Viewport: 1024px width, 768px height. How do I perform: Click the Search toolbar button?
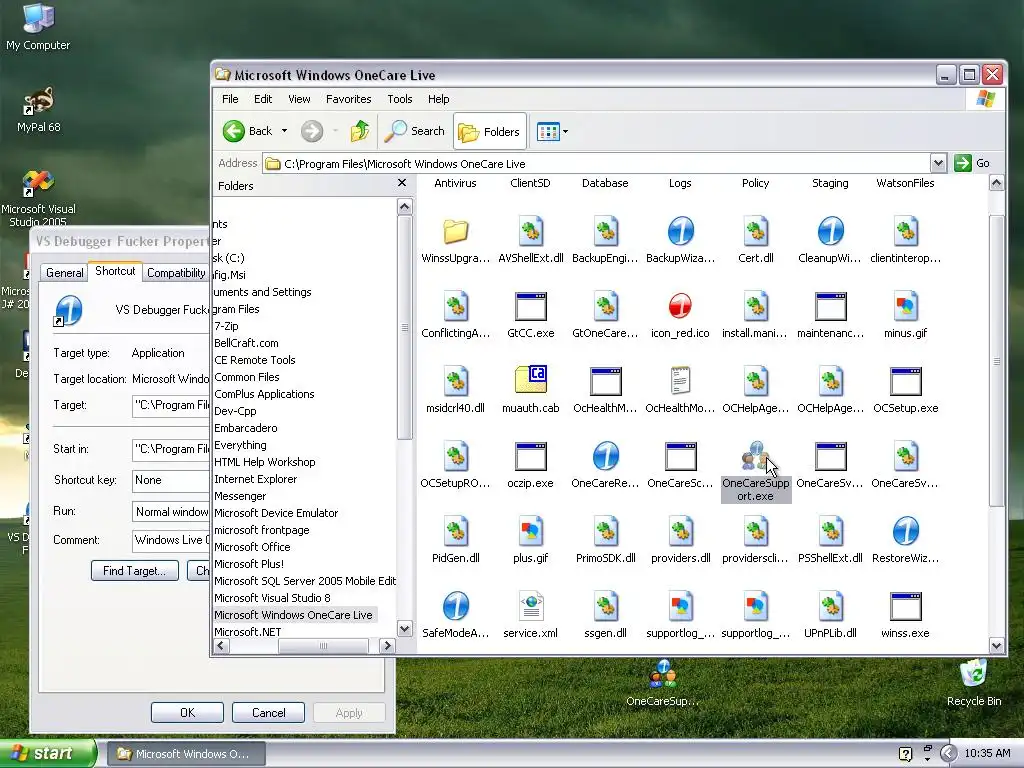coord(415,131)
